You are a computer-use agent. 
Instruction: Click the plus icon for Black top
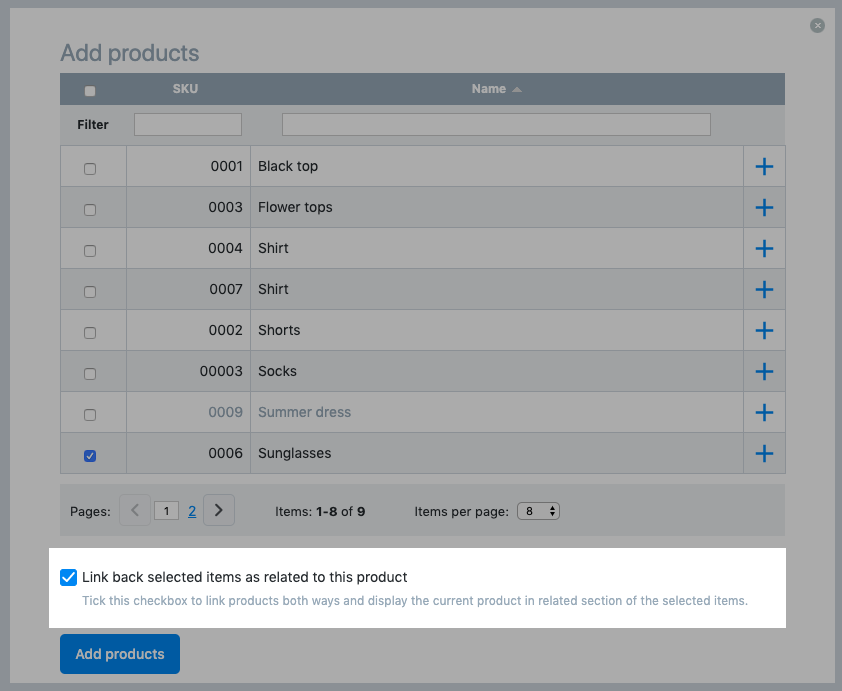[x=764, y=166]
